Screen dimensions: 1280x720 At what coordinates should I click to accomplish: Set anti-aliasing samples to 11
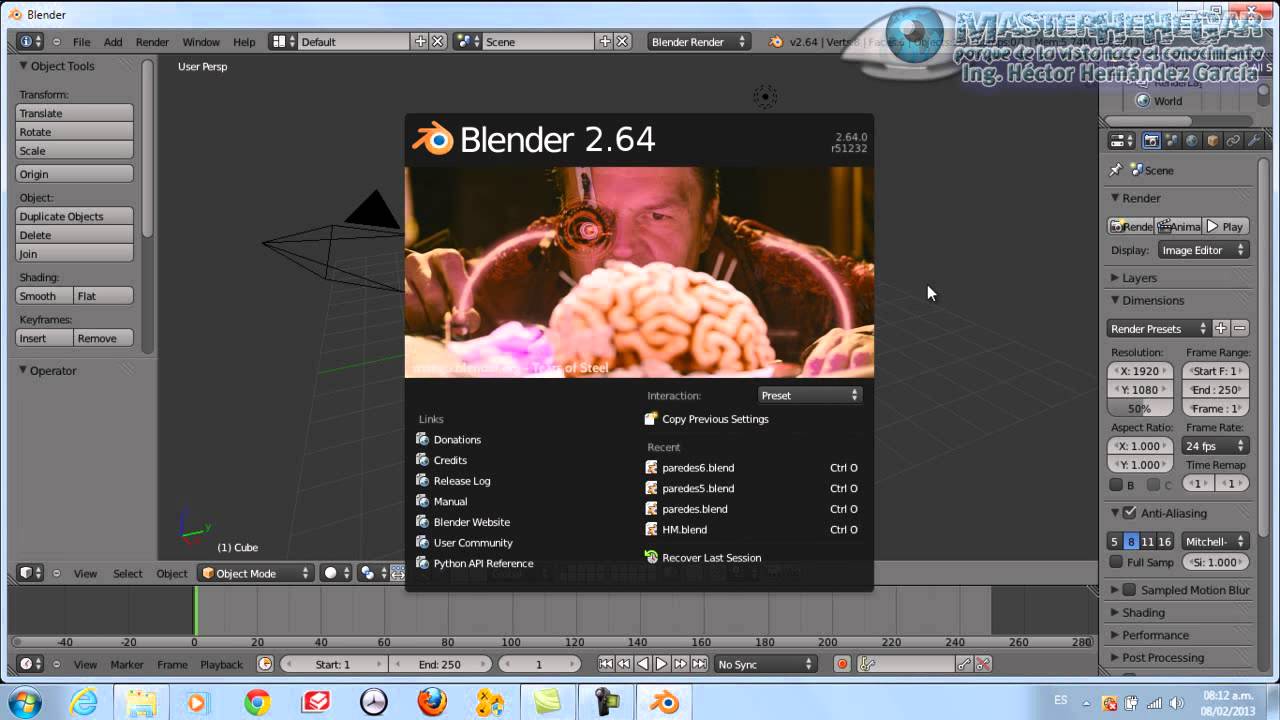(x=1147, y=541)
